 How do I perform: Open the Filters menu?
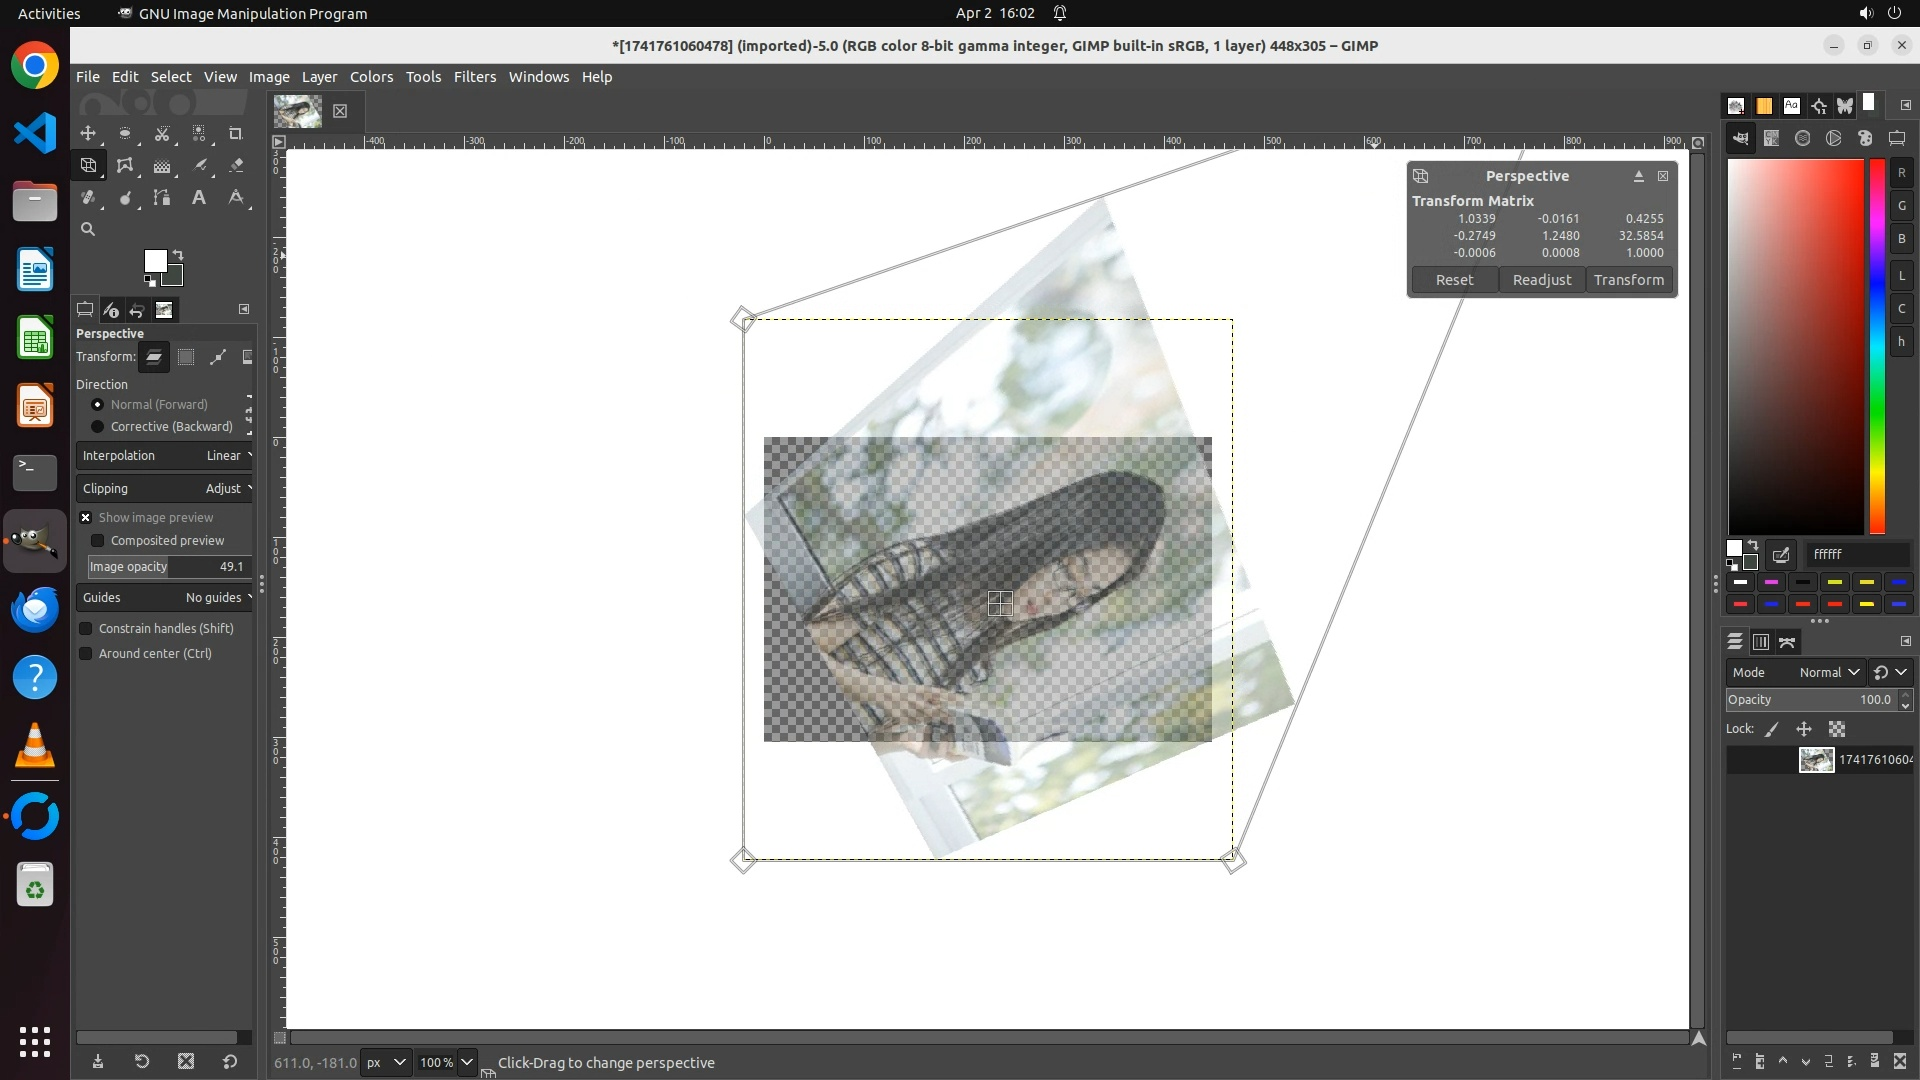[x=474, y=77]
